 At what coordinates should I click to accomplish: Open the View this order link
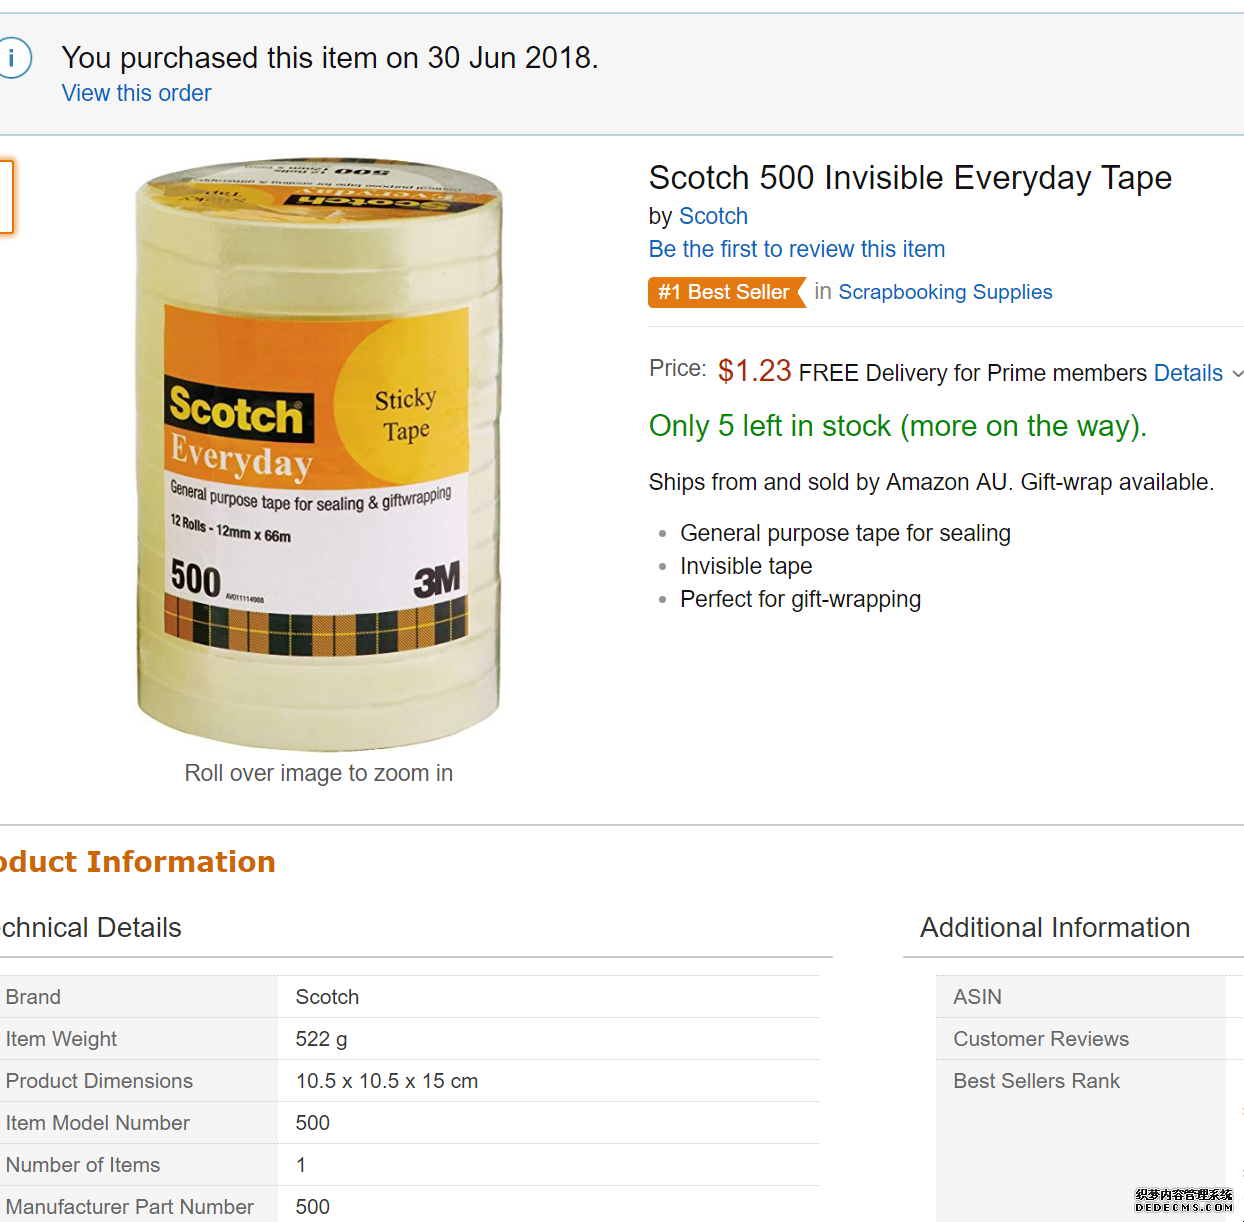[136, 93]
